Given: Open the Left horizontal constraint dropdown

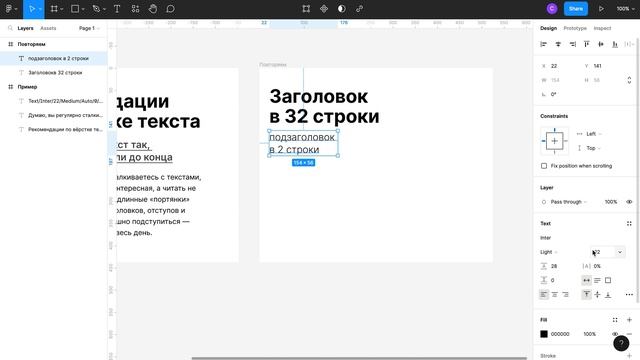Looking at the screenshot, I should tap(589, 134).
